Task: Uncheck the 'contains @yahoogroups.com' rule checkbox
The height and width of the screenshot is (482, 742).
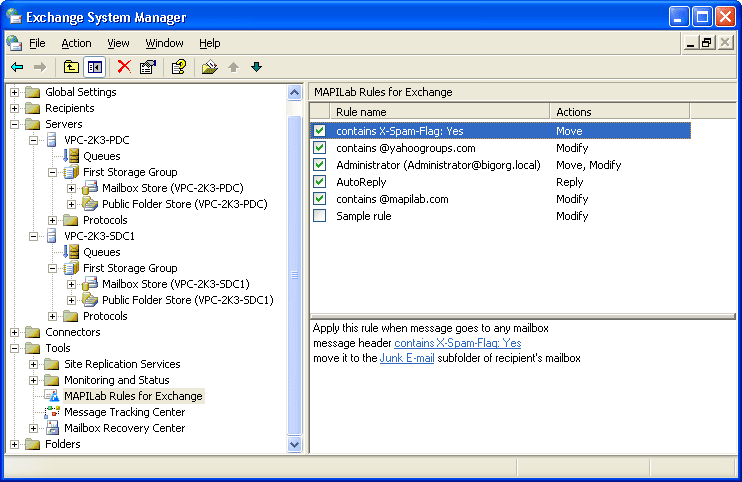Action: [x=320, y=148]
